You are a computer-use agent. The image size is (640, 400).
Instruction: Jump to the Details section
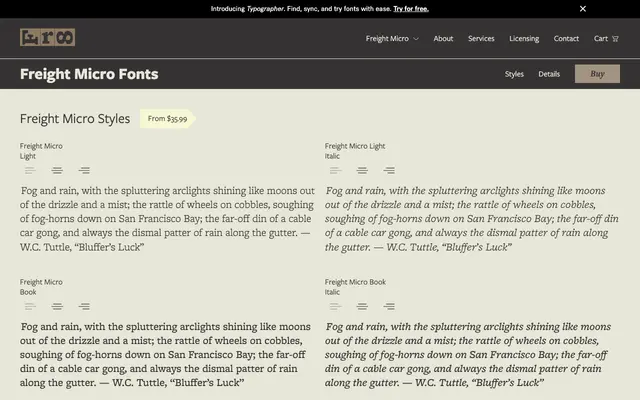pos(549,74)
